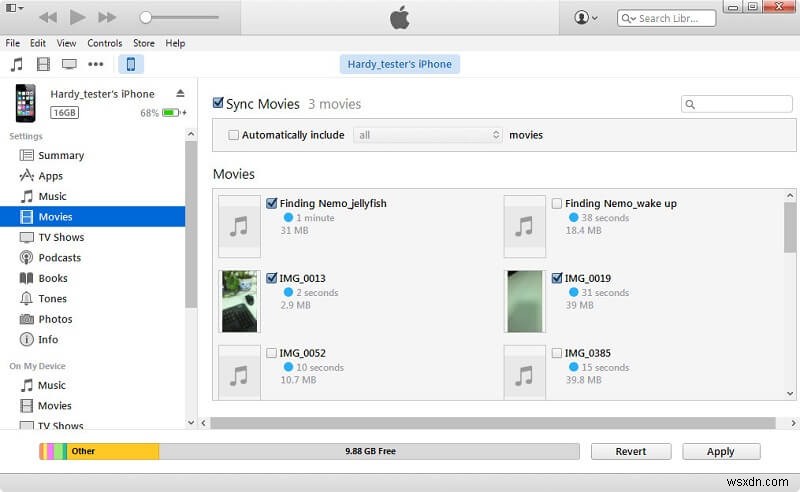This screenshot has height=492, width=800.
Task: Eject Hardy_tester's iPhone
Action: 180,93
